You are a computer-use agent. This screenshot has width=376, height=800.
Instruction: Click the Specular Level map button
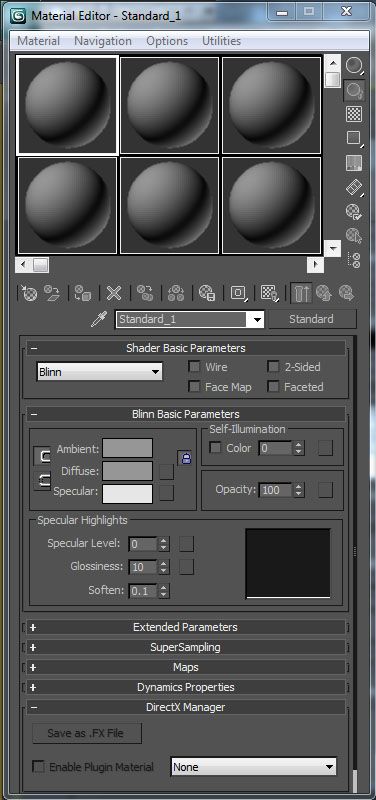pos(186,543)
